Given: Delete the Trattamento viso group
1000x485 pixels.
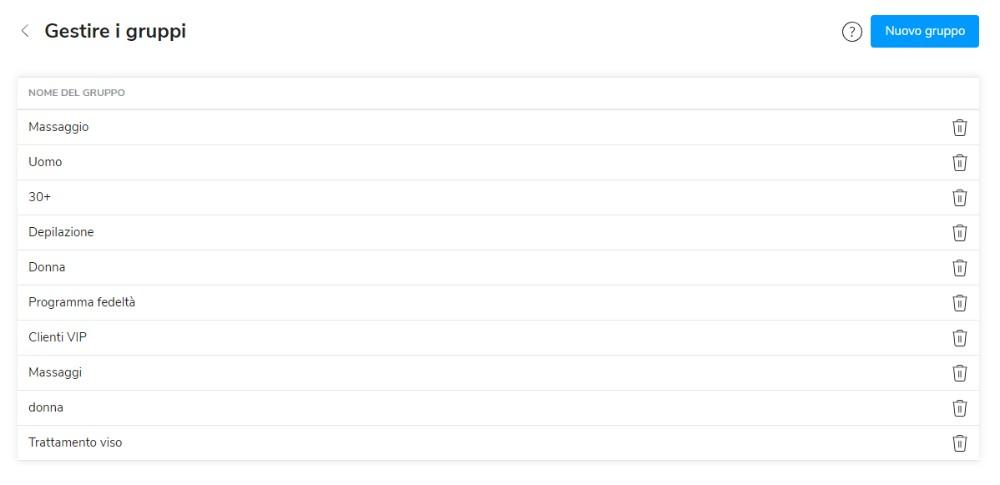Looking at the screenshot, I should point(959,442).
